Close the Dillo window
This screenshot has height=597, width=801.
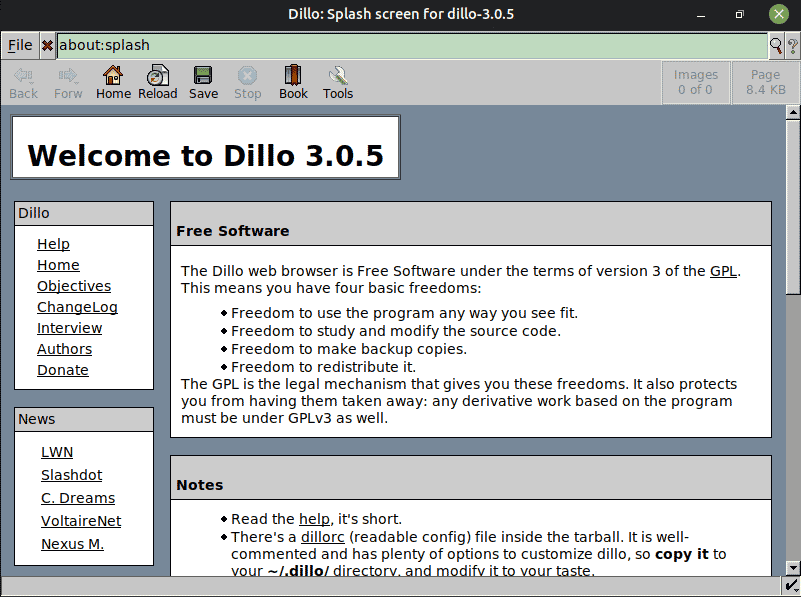tap(779, 14)
